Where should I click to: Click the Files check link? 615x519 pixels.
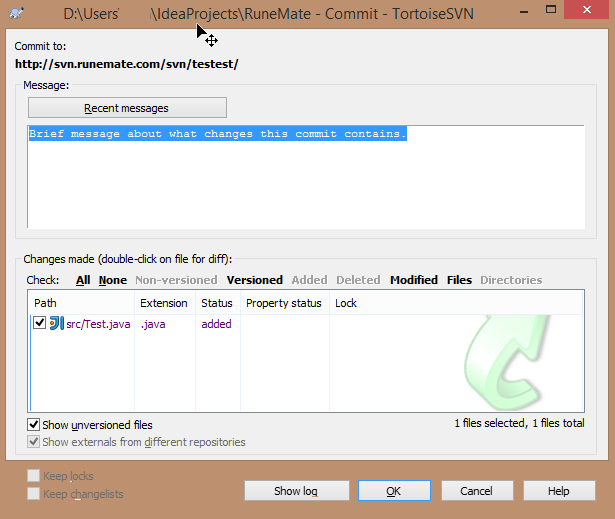[x=459, y=280]
